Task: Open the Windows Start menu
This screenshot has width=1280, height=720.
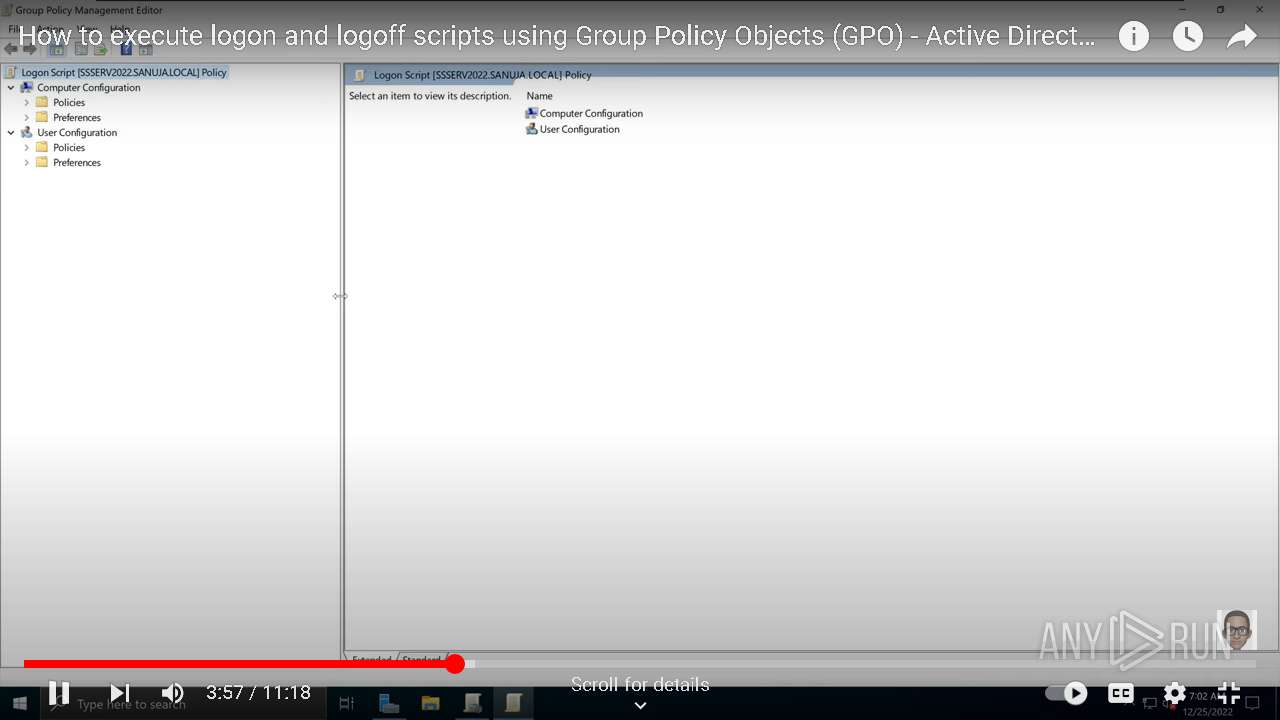Action: pos(20,704)
